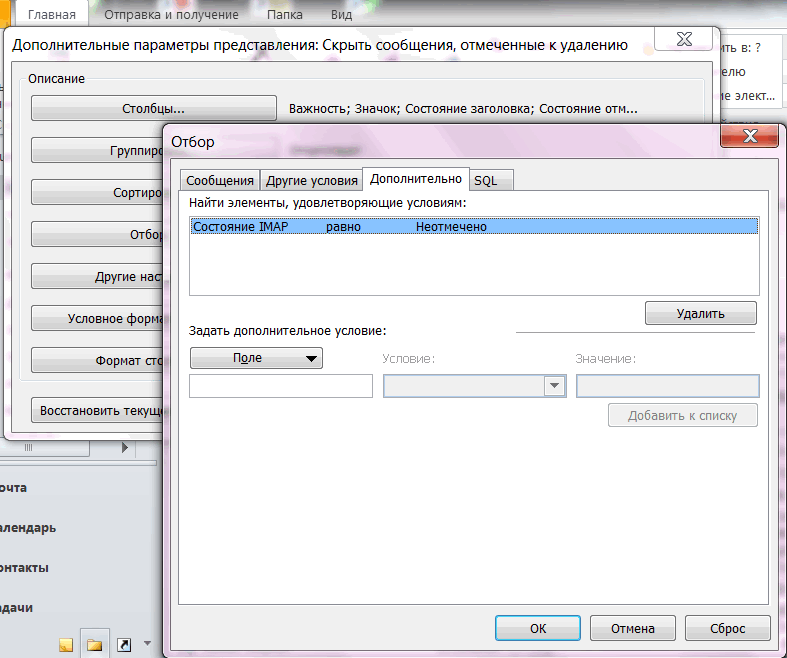Click the columns list text after Столбцы

tap(463, 108)
